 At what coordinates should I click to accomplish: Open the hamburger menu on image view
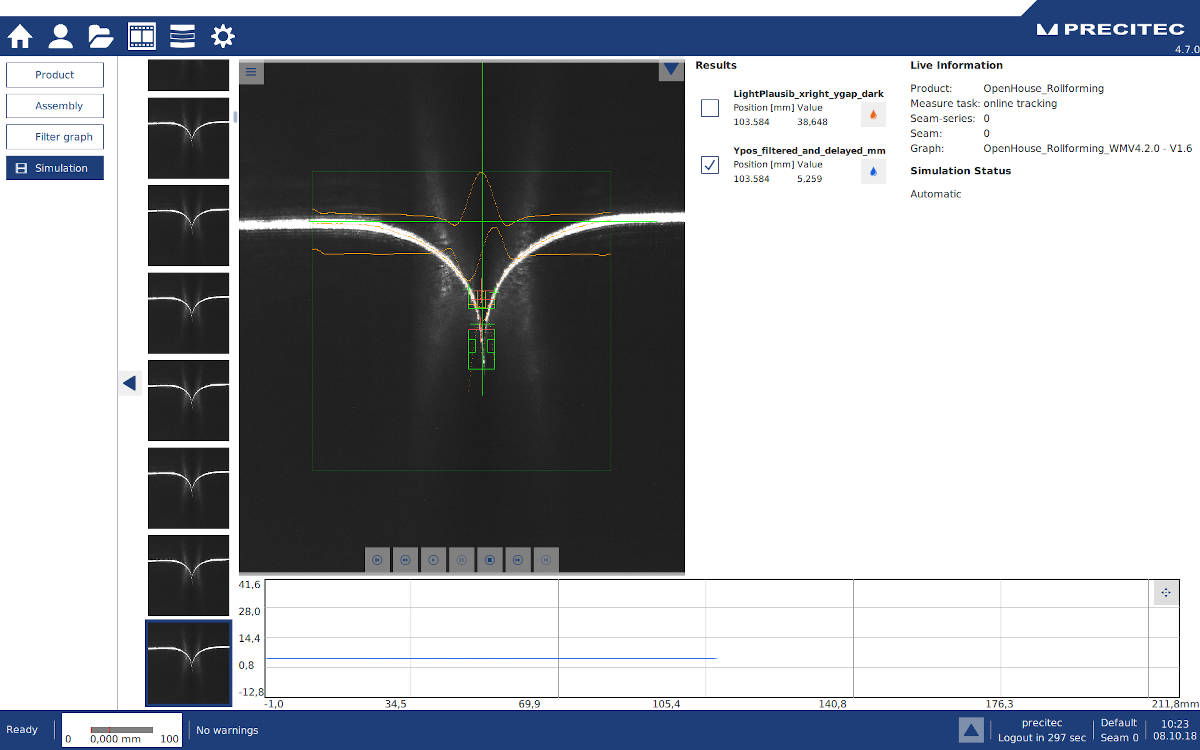coord(251,72)
